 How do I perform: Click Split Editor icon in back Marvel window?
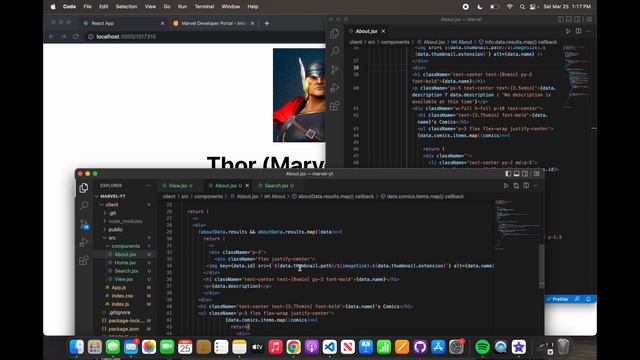(578, 31)
